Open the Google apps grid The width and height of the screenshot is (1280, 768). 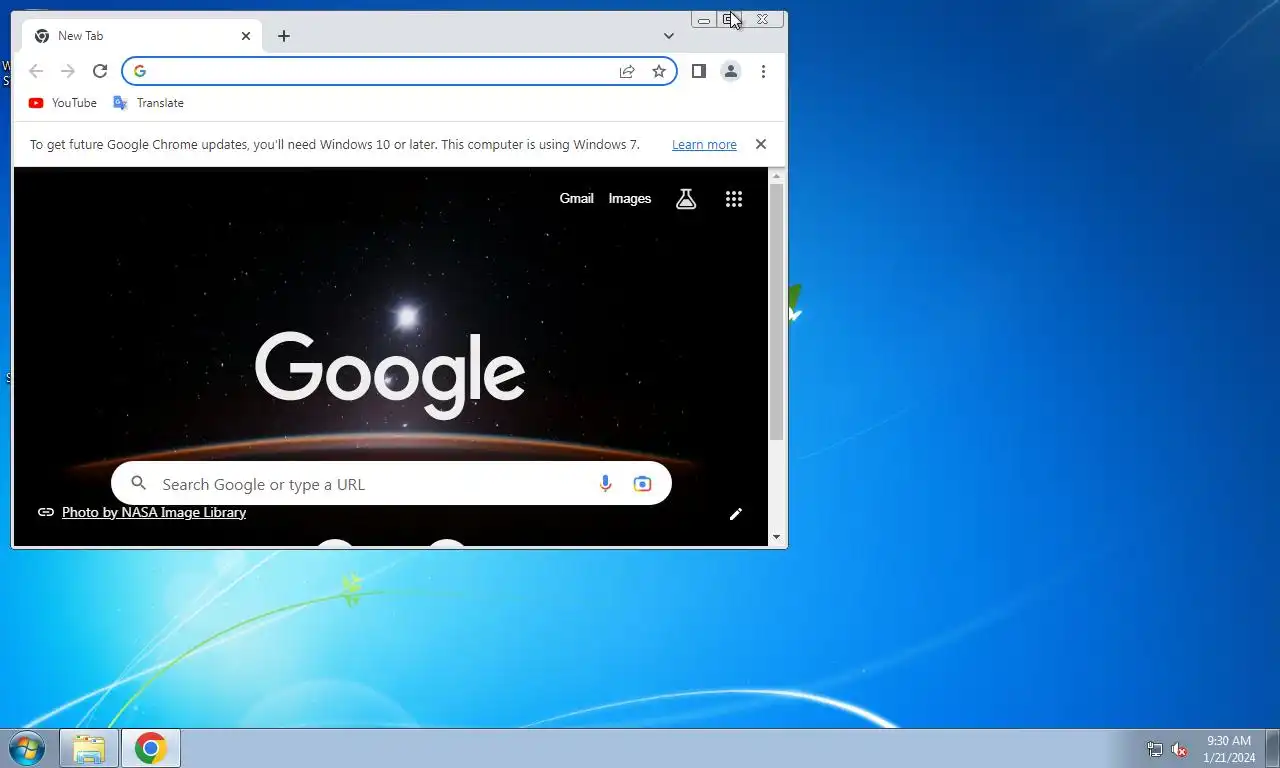click(x=734, y=199)
